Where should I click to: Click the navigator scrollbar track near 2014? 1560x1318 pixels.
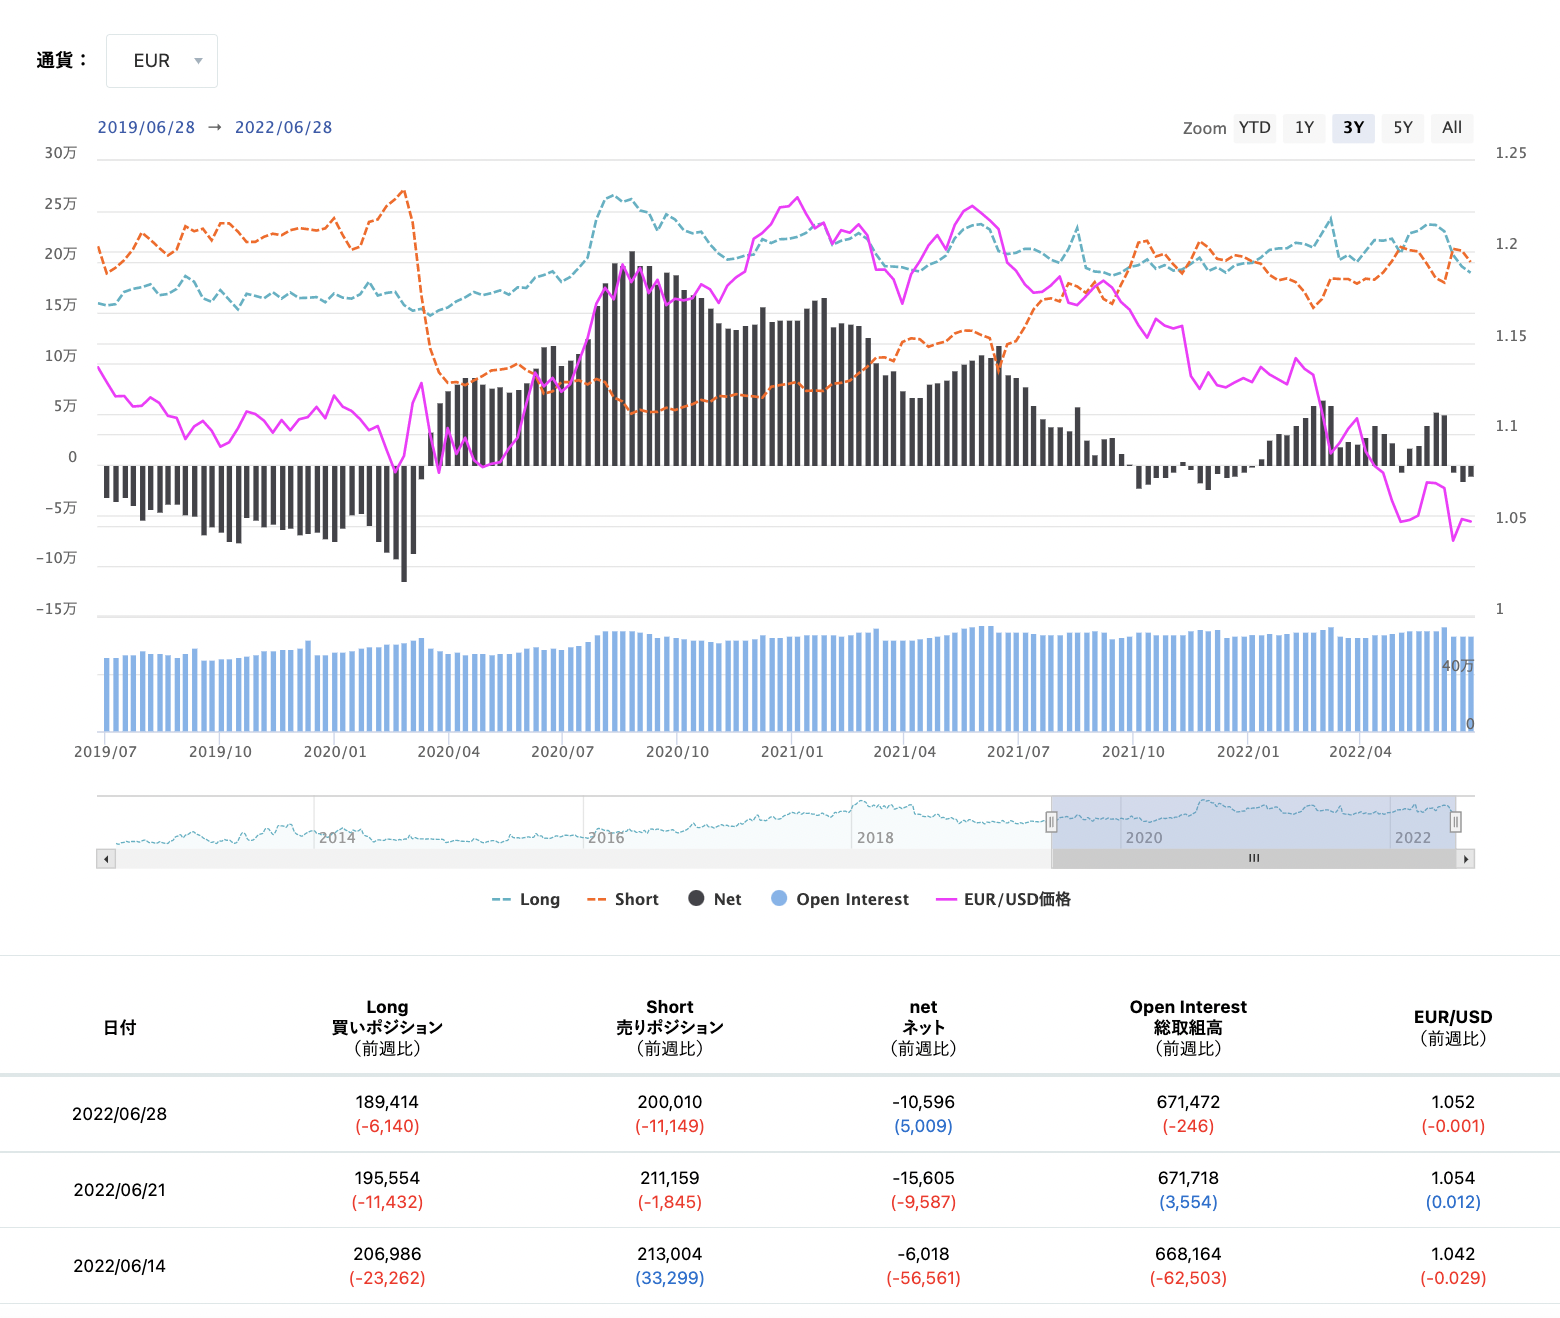337,859
